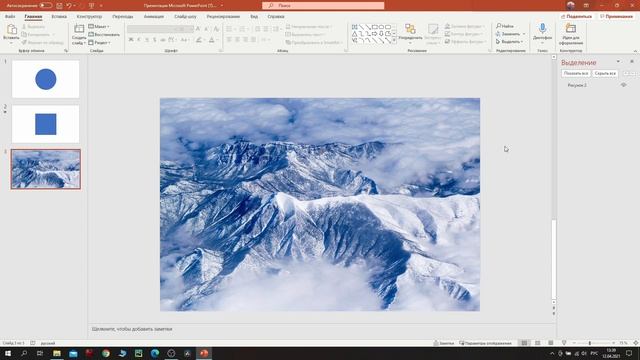
Task: Switch to the Вид tab
Action: tap(254, 17)
